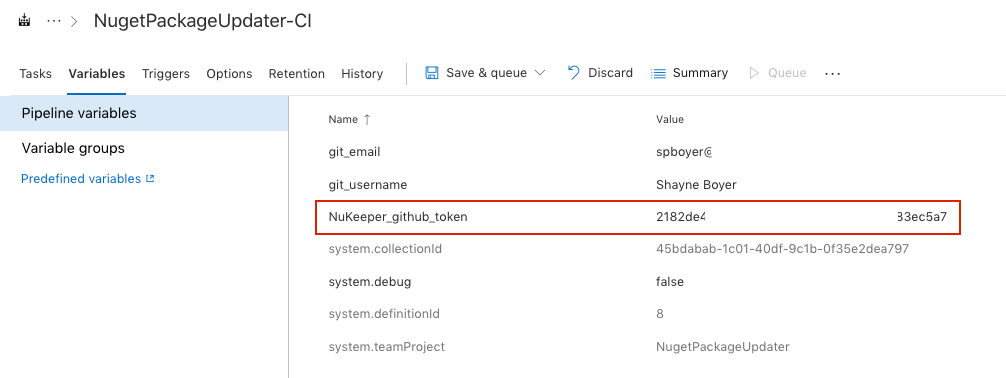Edit the Shayne Boyer value
Viewport: 1006px width, 378px height.
pyautogui.click(x=696, y=185)
